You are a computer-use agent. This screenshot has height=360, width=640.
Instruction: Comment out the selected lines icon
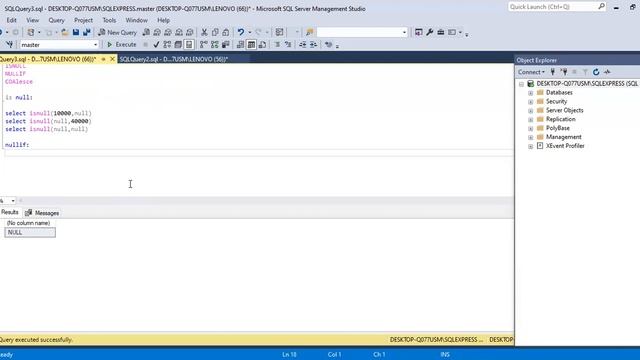[x=278, y=44]
